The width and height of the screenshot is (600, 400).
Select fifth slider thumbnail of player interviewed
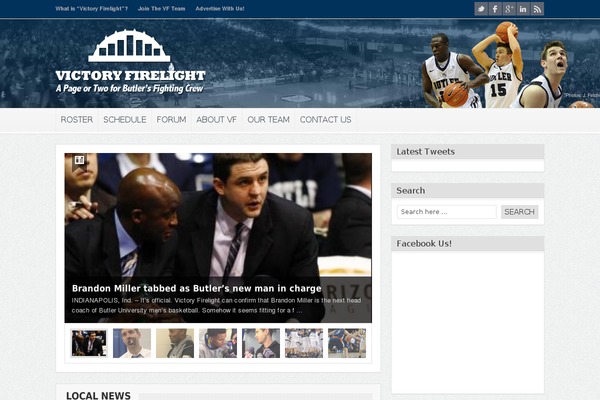(261, 343)
